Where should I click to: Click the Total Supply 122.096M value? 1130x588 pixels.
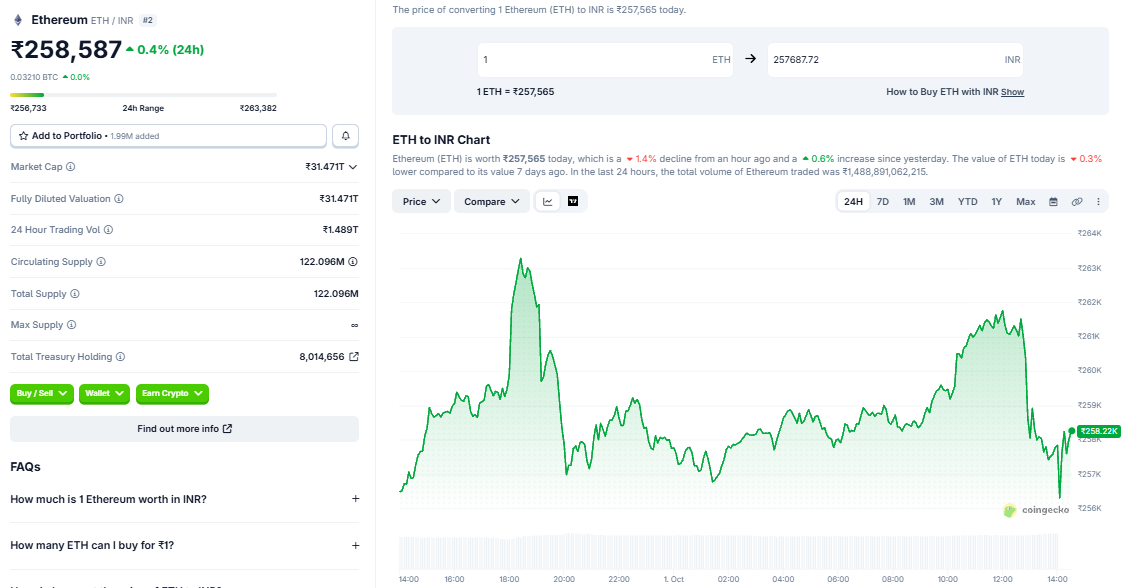(x=336, y=293)
